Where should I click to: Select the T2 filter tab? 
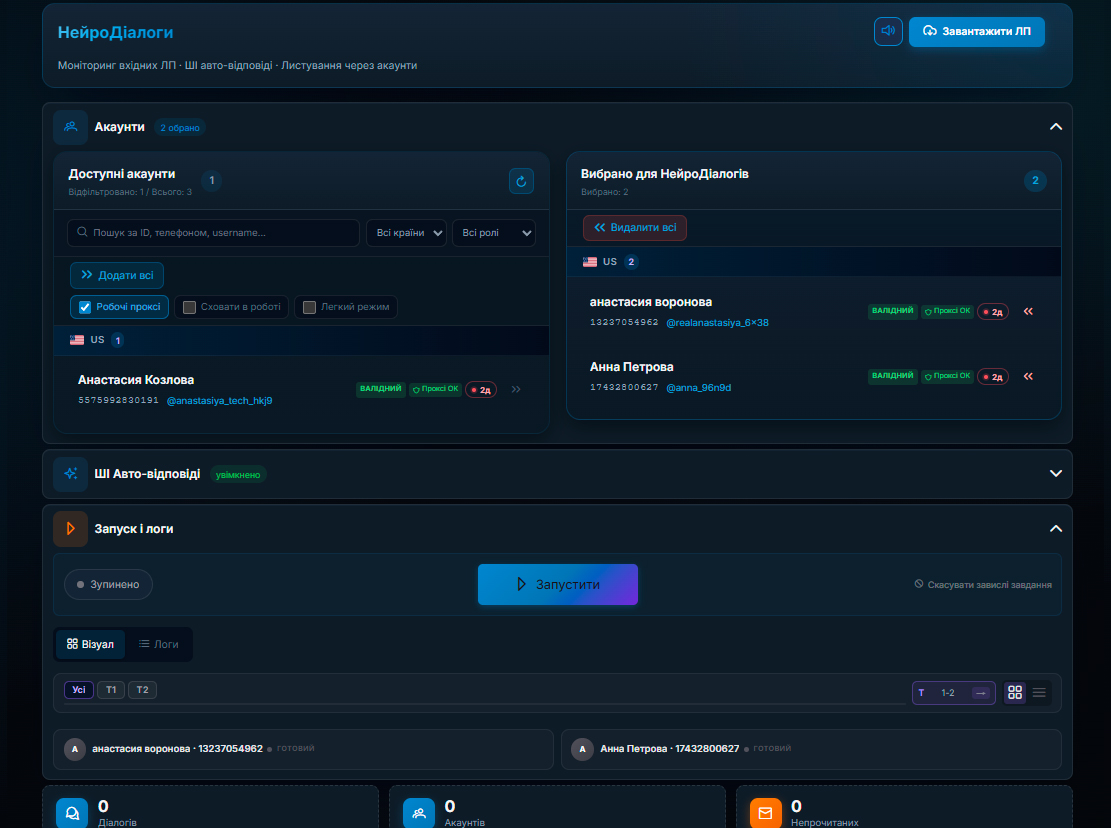pos(142,690)
